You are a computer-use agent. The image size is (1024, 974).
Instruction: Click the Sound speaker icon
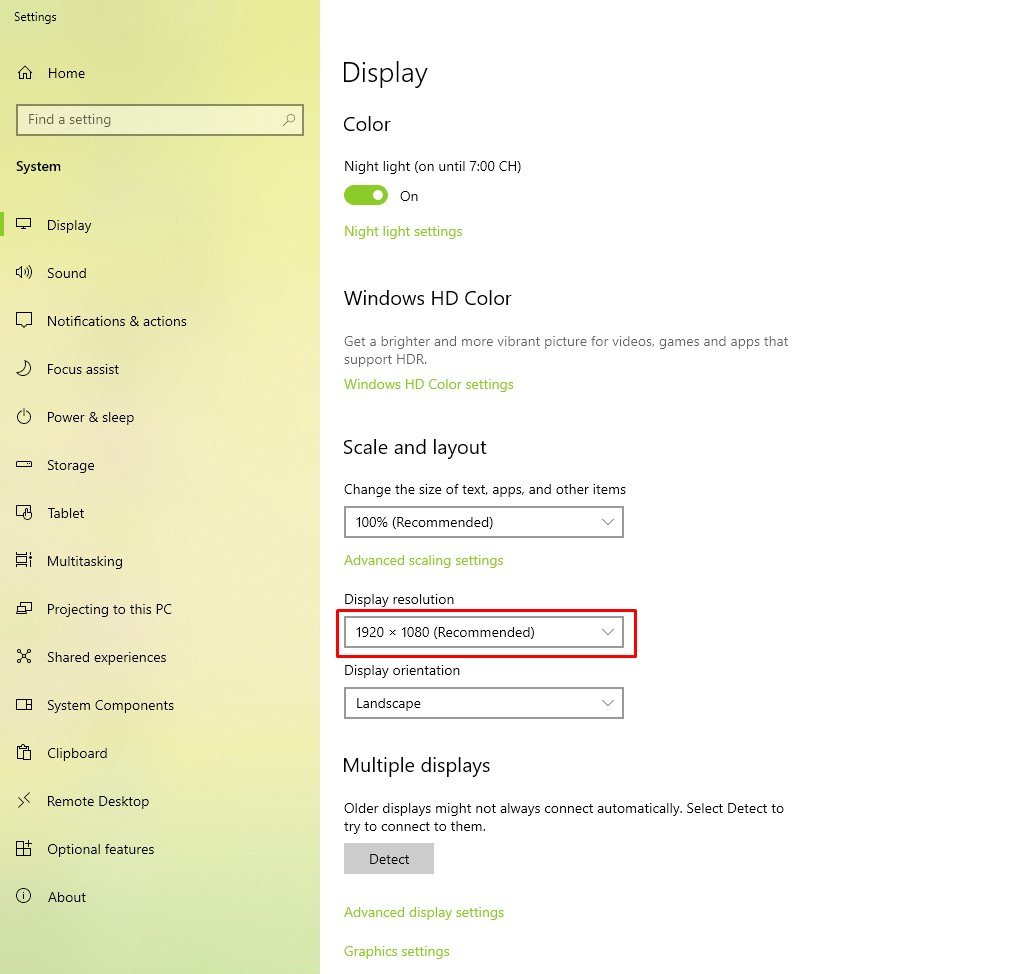25,273
